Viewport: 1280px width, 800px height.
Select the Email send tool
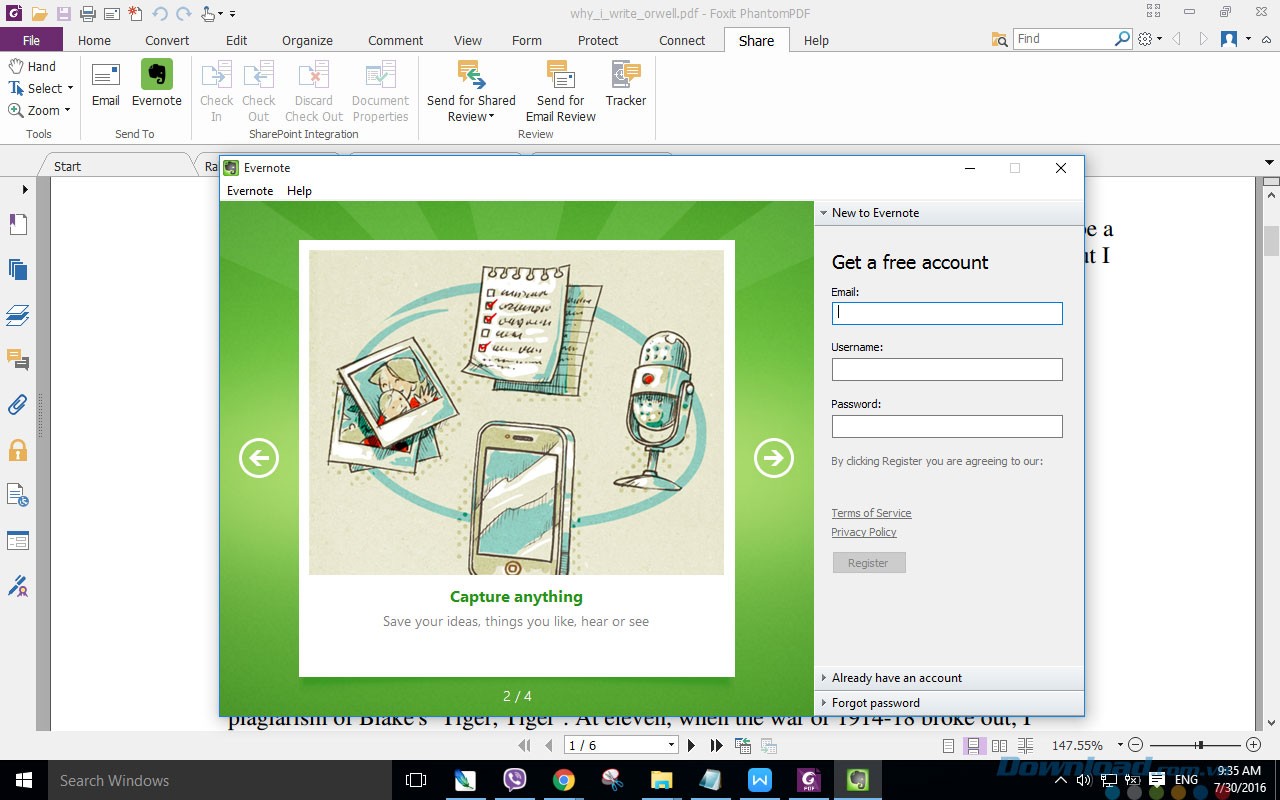[105, 88]
